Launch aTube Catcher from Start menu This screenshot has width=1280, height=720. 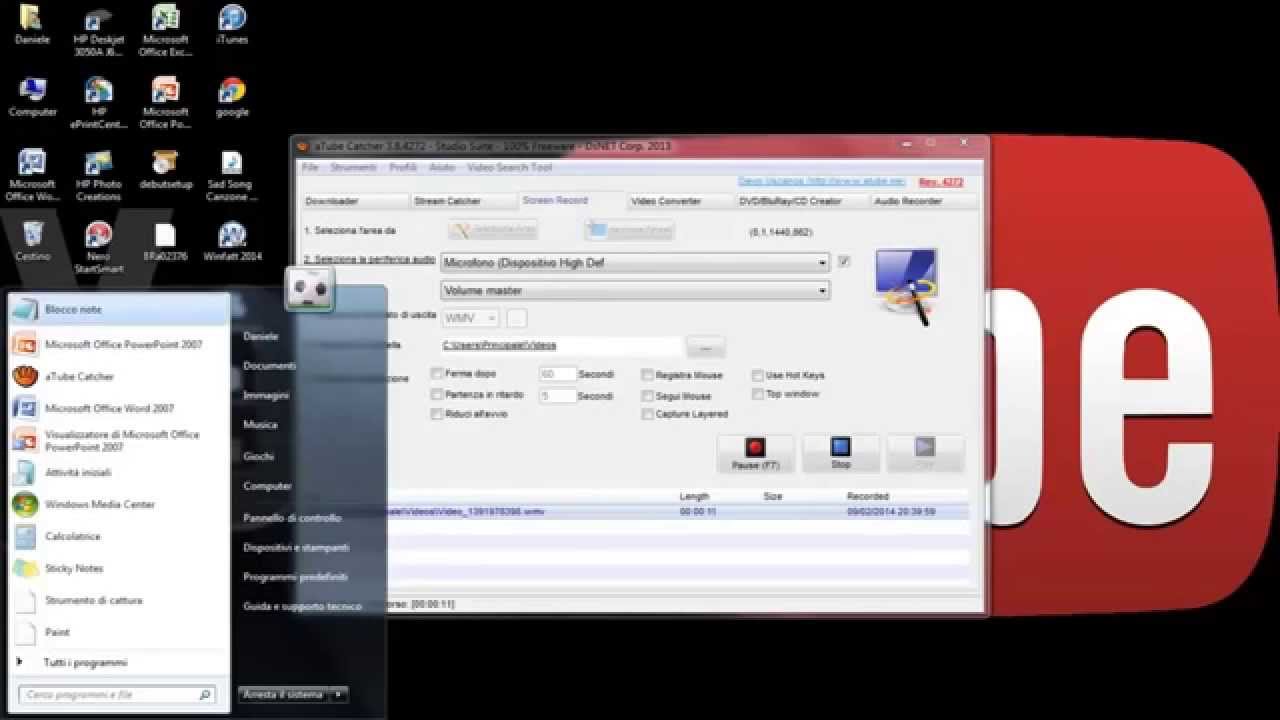[119, 376]
